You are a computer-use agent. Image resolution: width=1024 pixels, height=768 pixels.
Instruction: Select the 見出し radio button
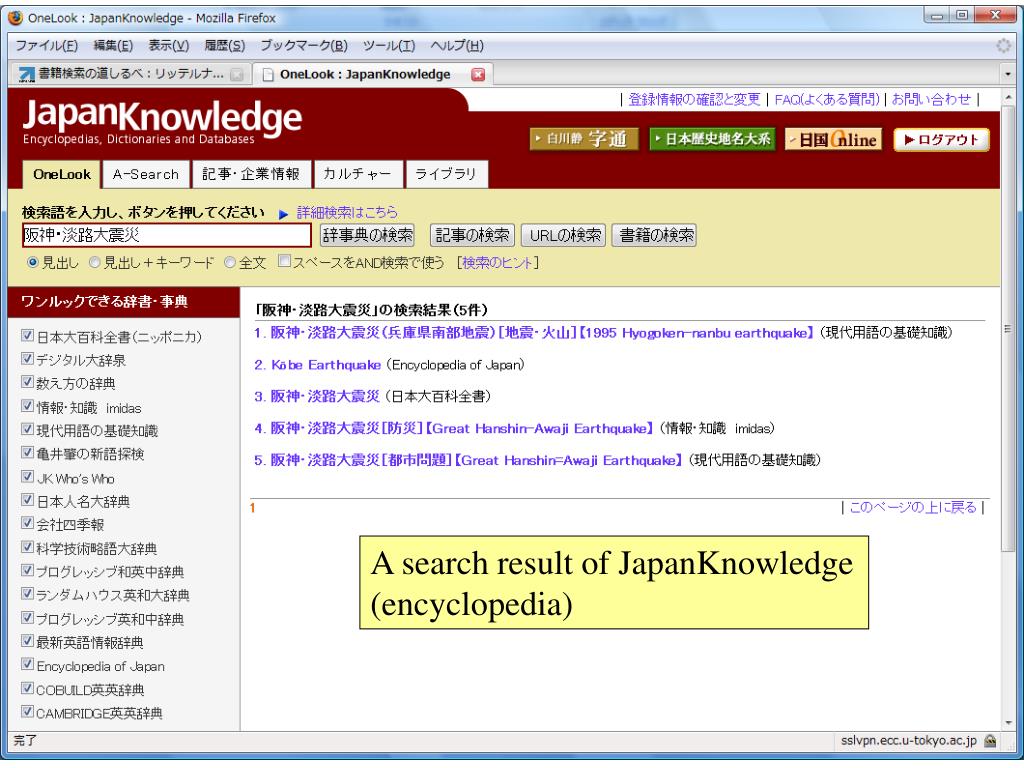click(32, 263)
